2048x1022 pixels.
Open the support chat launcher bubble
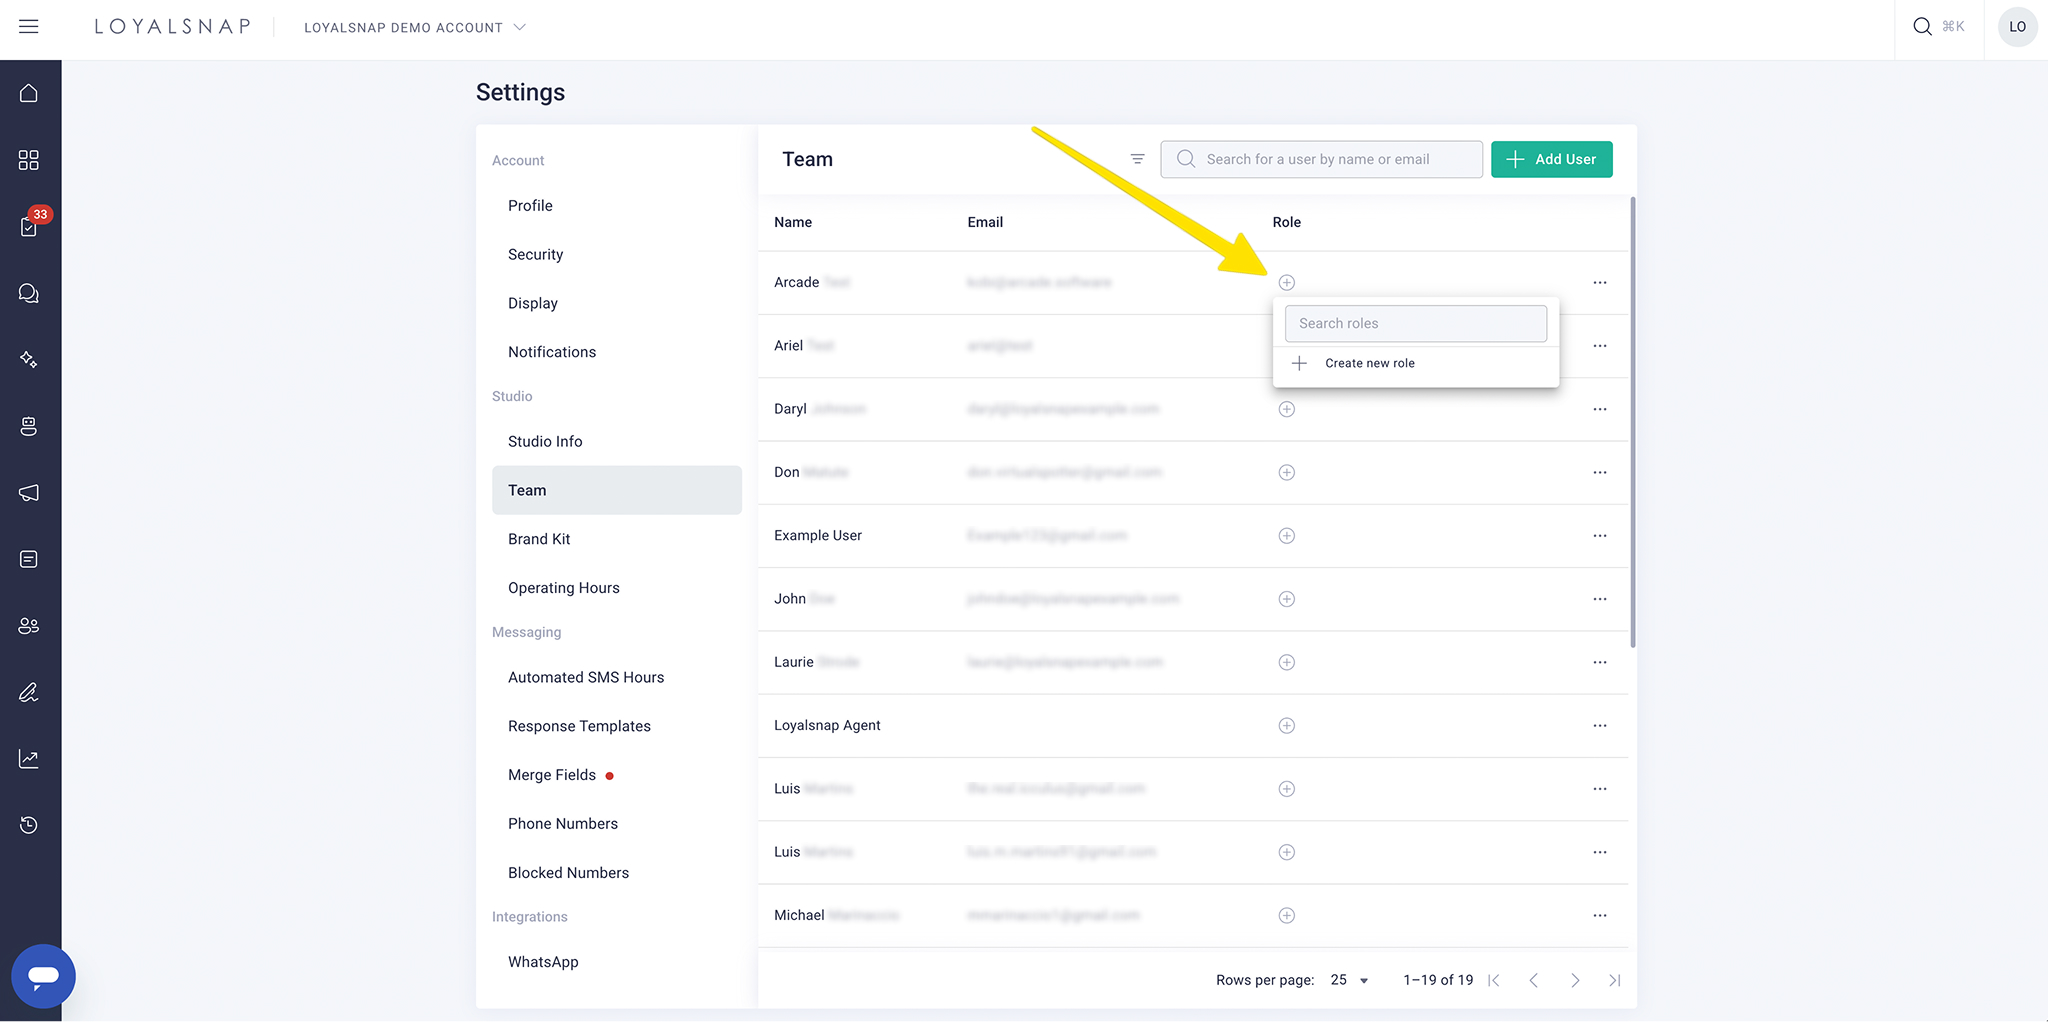(43, 976)
